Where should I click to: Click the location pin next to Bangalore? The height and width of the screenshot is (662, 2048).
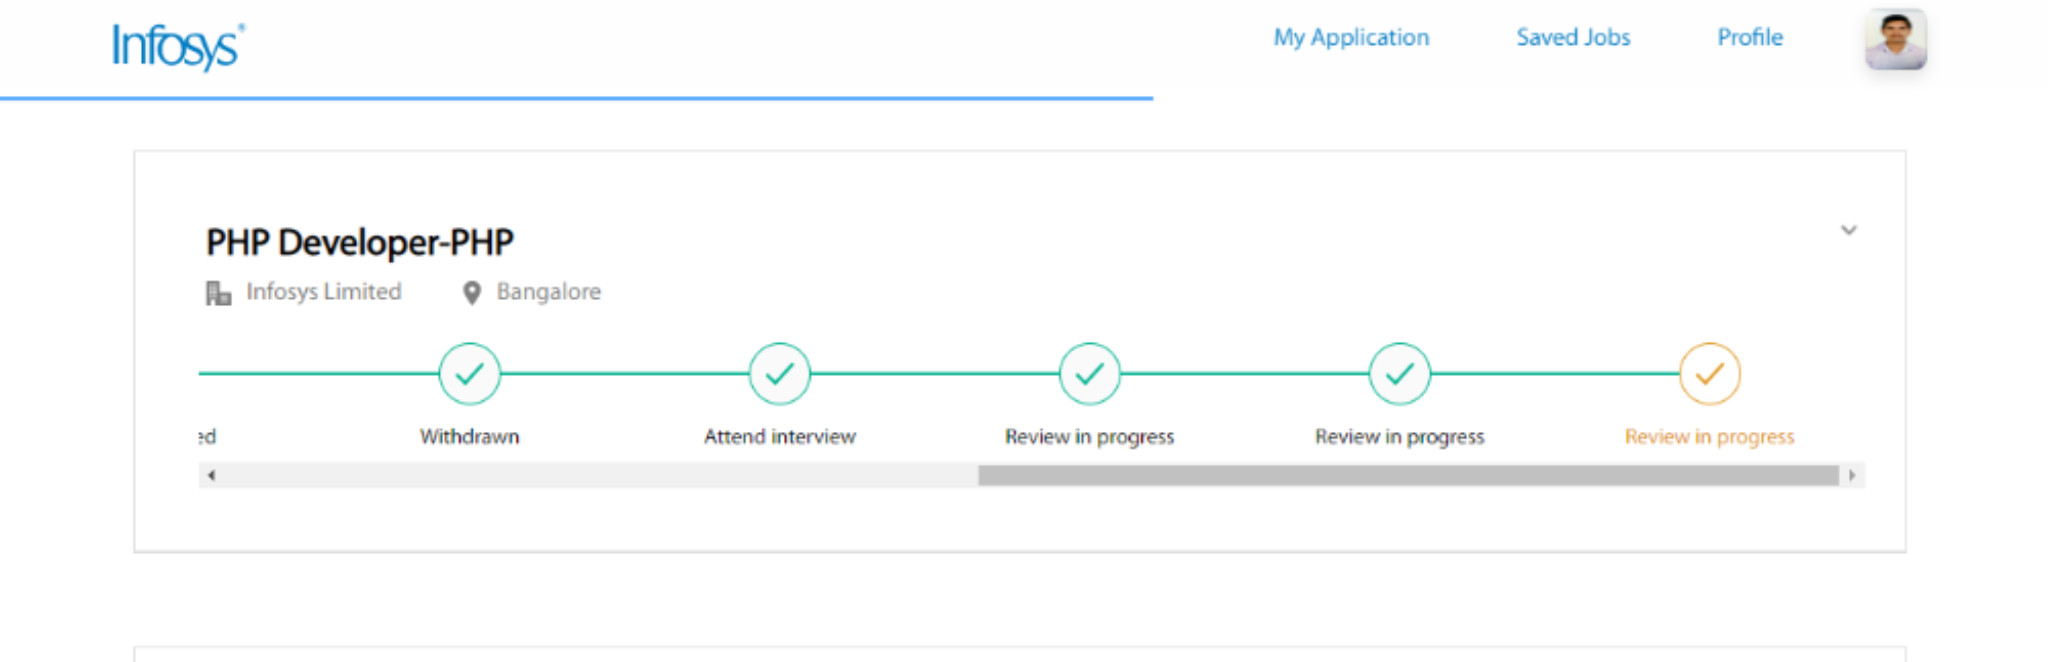point(472,293)
